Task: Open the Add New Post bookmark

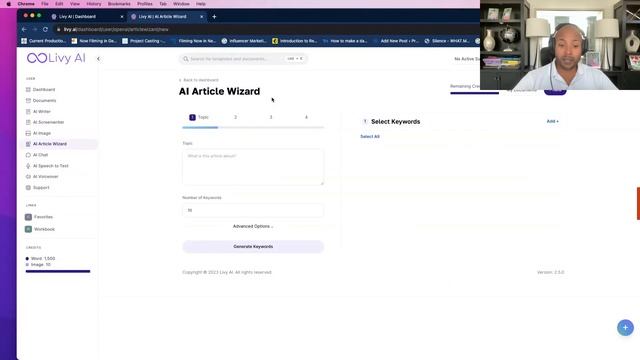Action: pyautogui.click(x=396, y=41)
